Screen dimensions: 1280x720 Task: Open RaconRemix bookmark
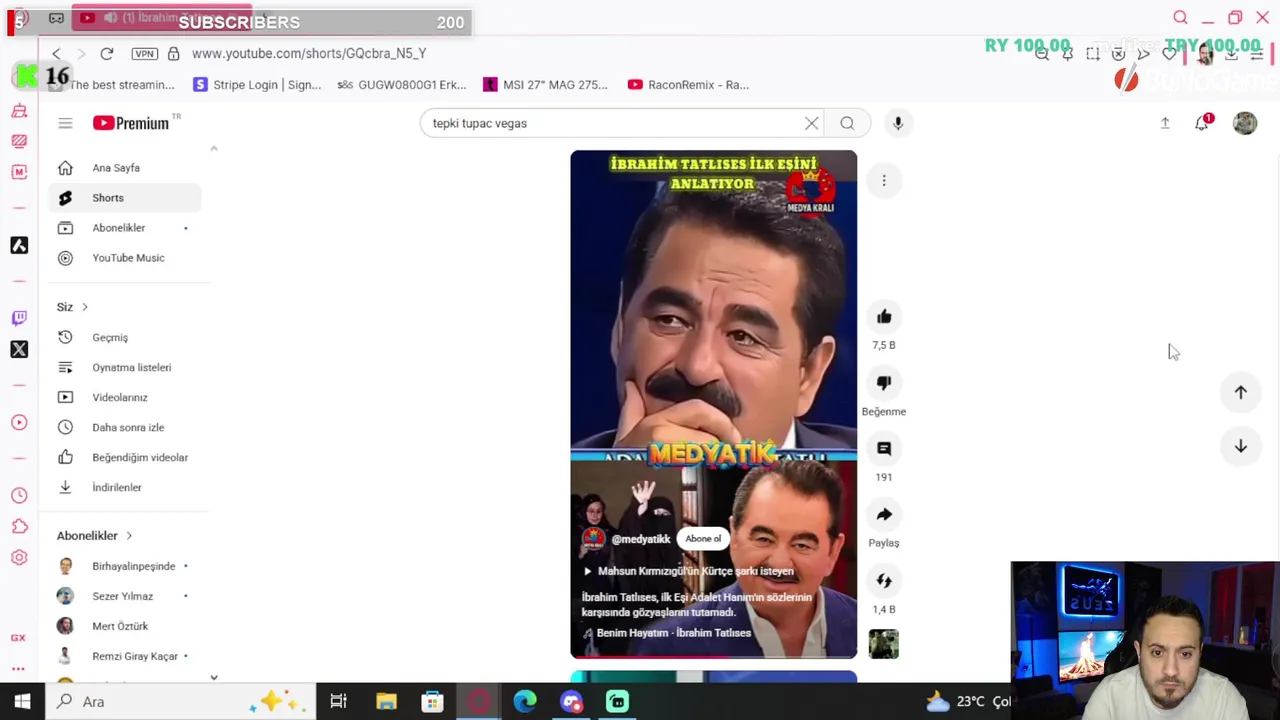click(x=688, y=85)
